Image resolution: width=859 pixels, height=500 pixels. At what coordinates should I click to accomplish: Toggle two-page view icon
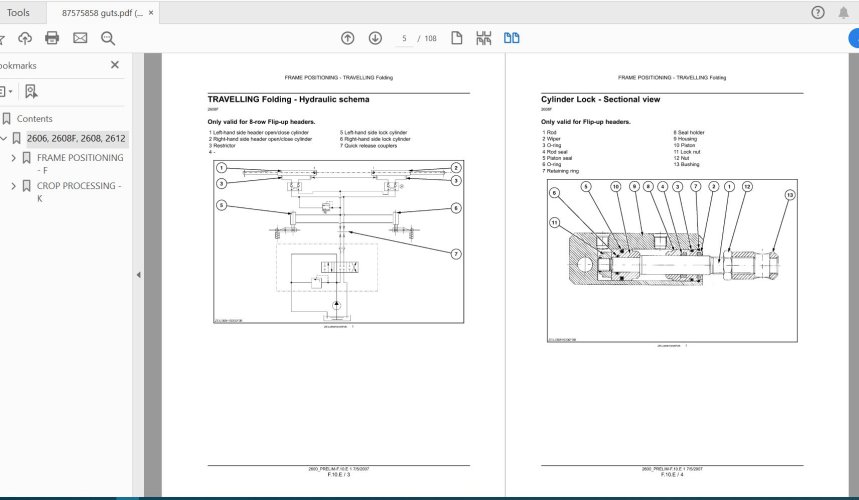point(512,38)
